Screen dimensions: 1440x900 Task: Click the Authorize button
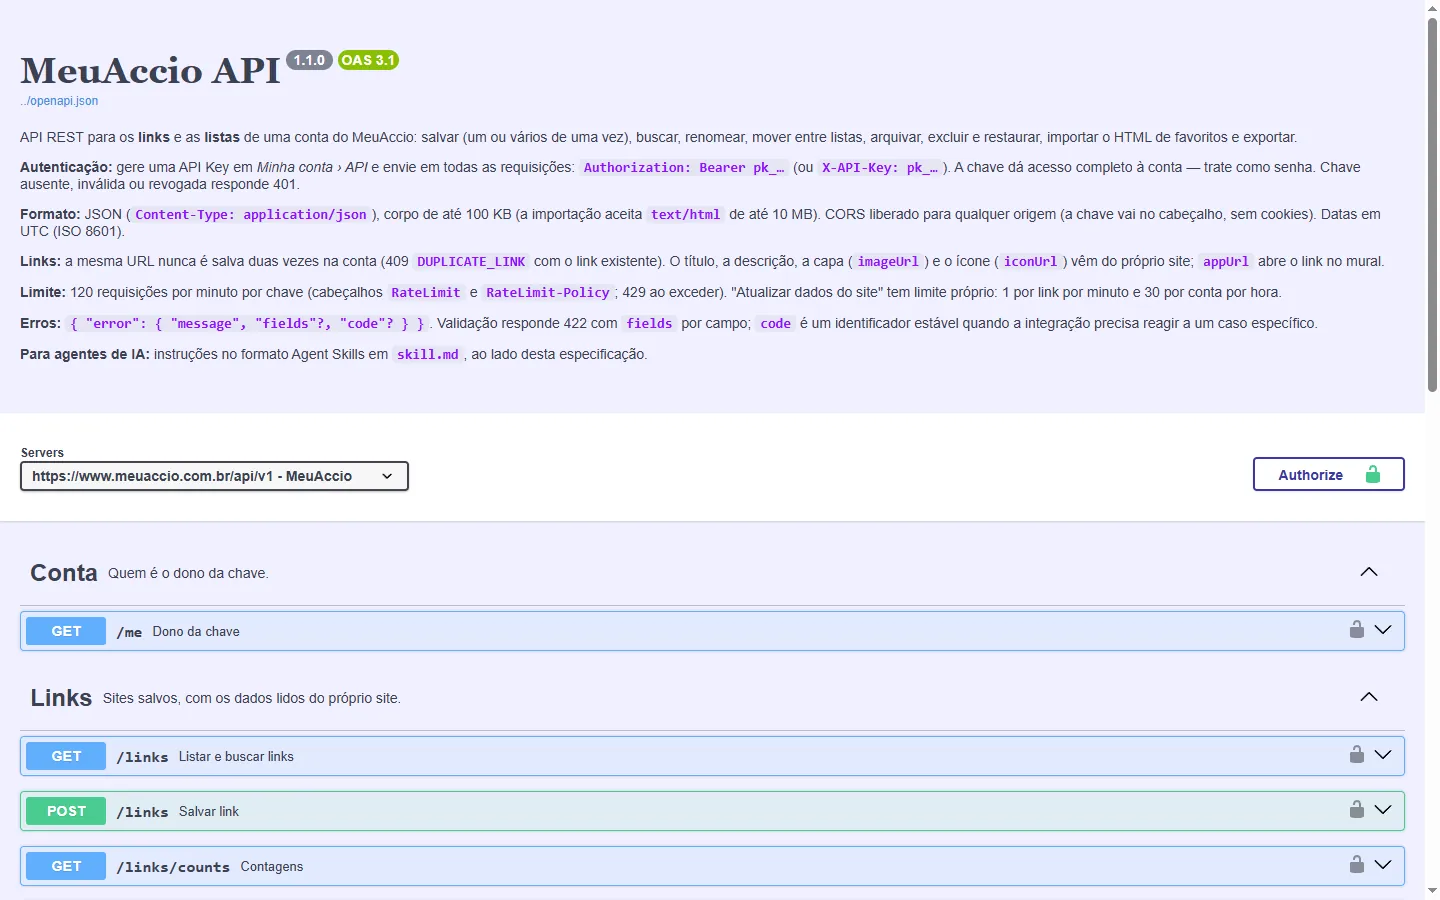click(x=1328, y=474)
